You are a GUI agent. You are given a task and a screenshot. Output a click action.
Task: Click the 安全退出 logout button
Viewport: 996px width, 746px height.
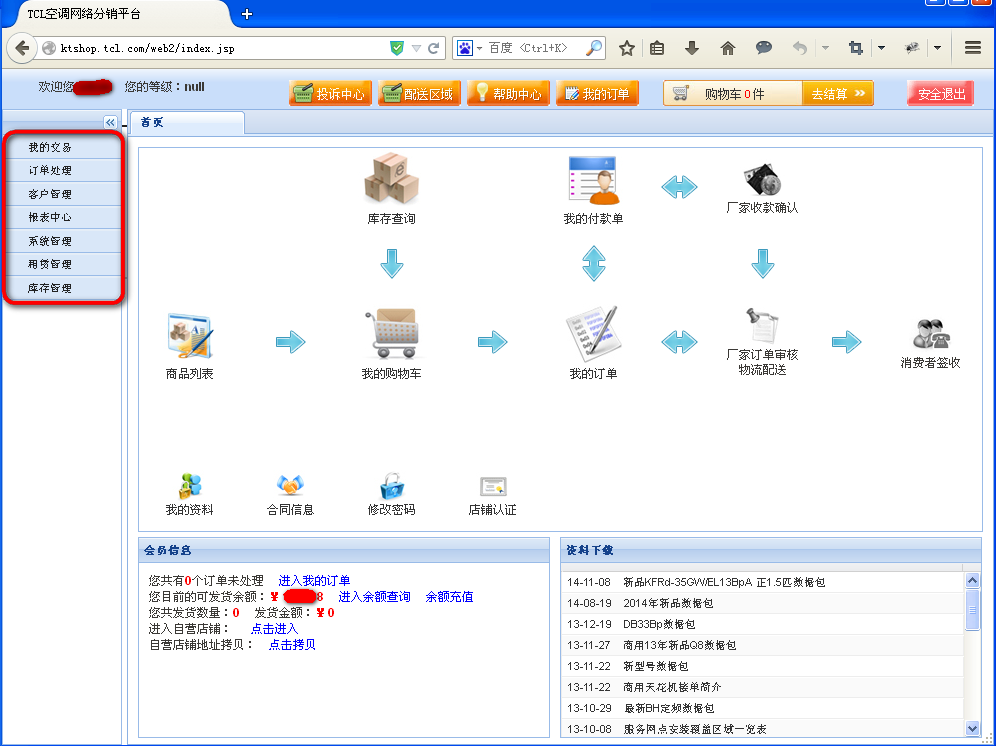pos(941,93)
